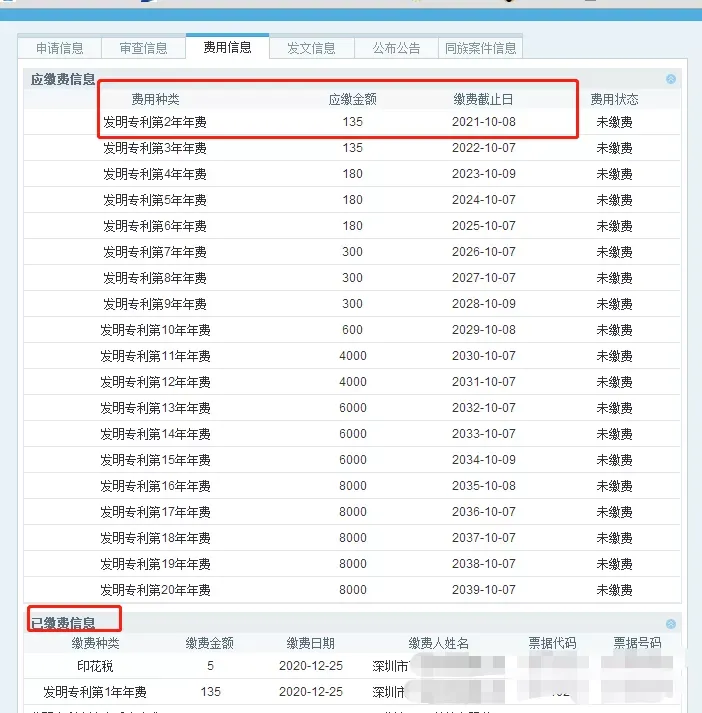The width and height of the screenshot is (702, 713).
Task: Click the amount 600 for year 10
Action: (x=352, y=330)
